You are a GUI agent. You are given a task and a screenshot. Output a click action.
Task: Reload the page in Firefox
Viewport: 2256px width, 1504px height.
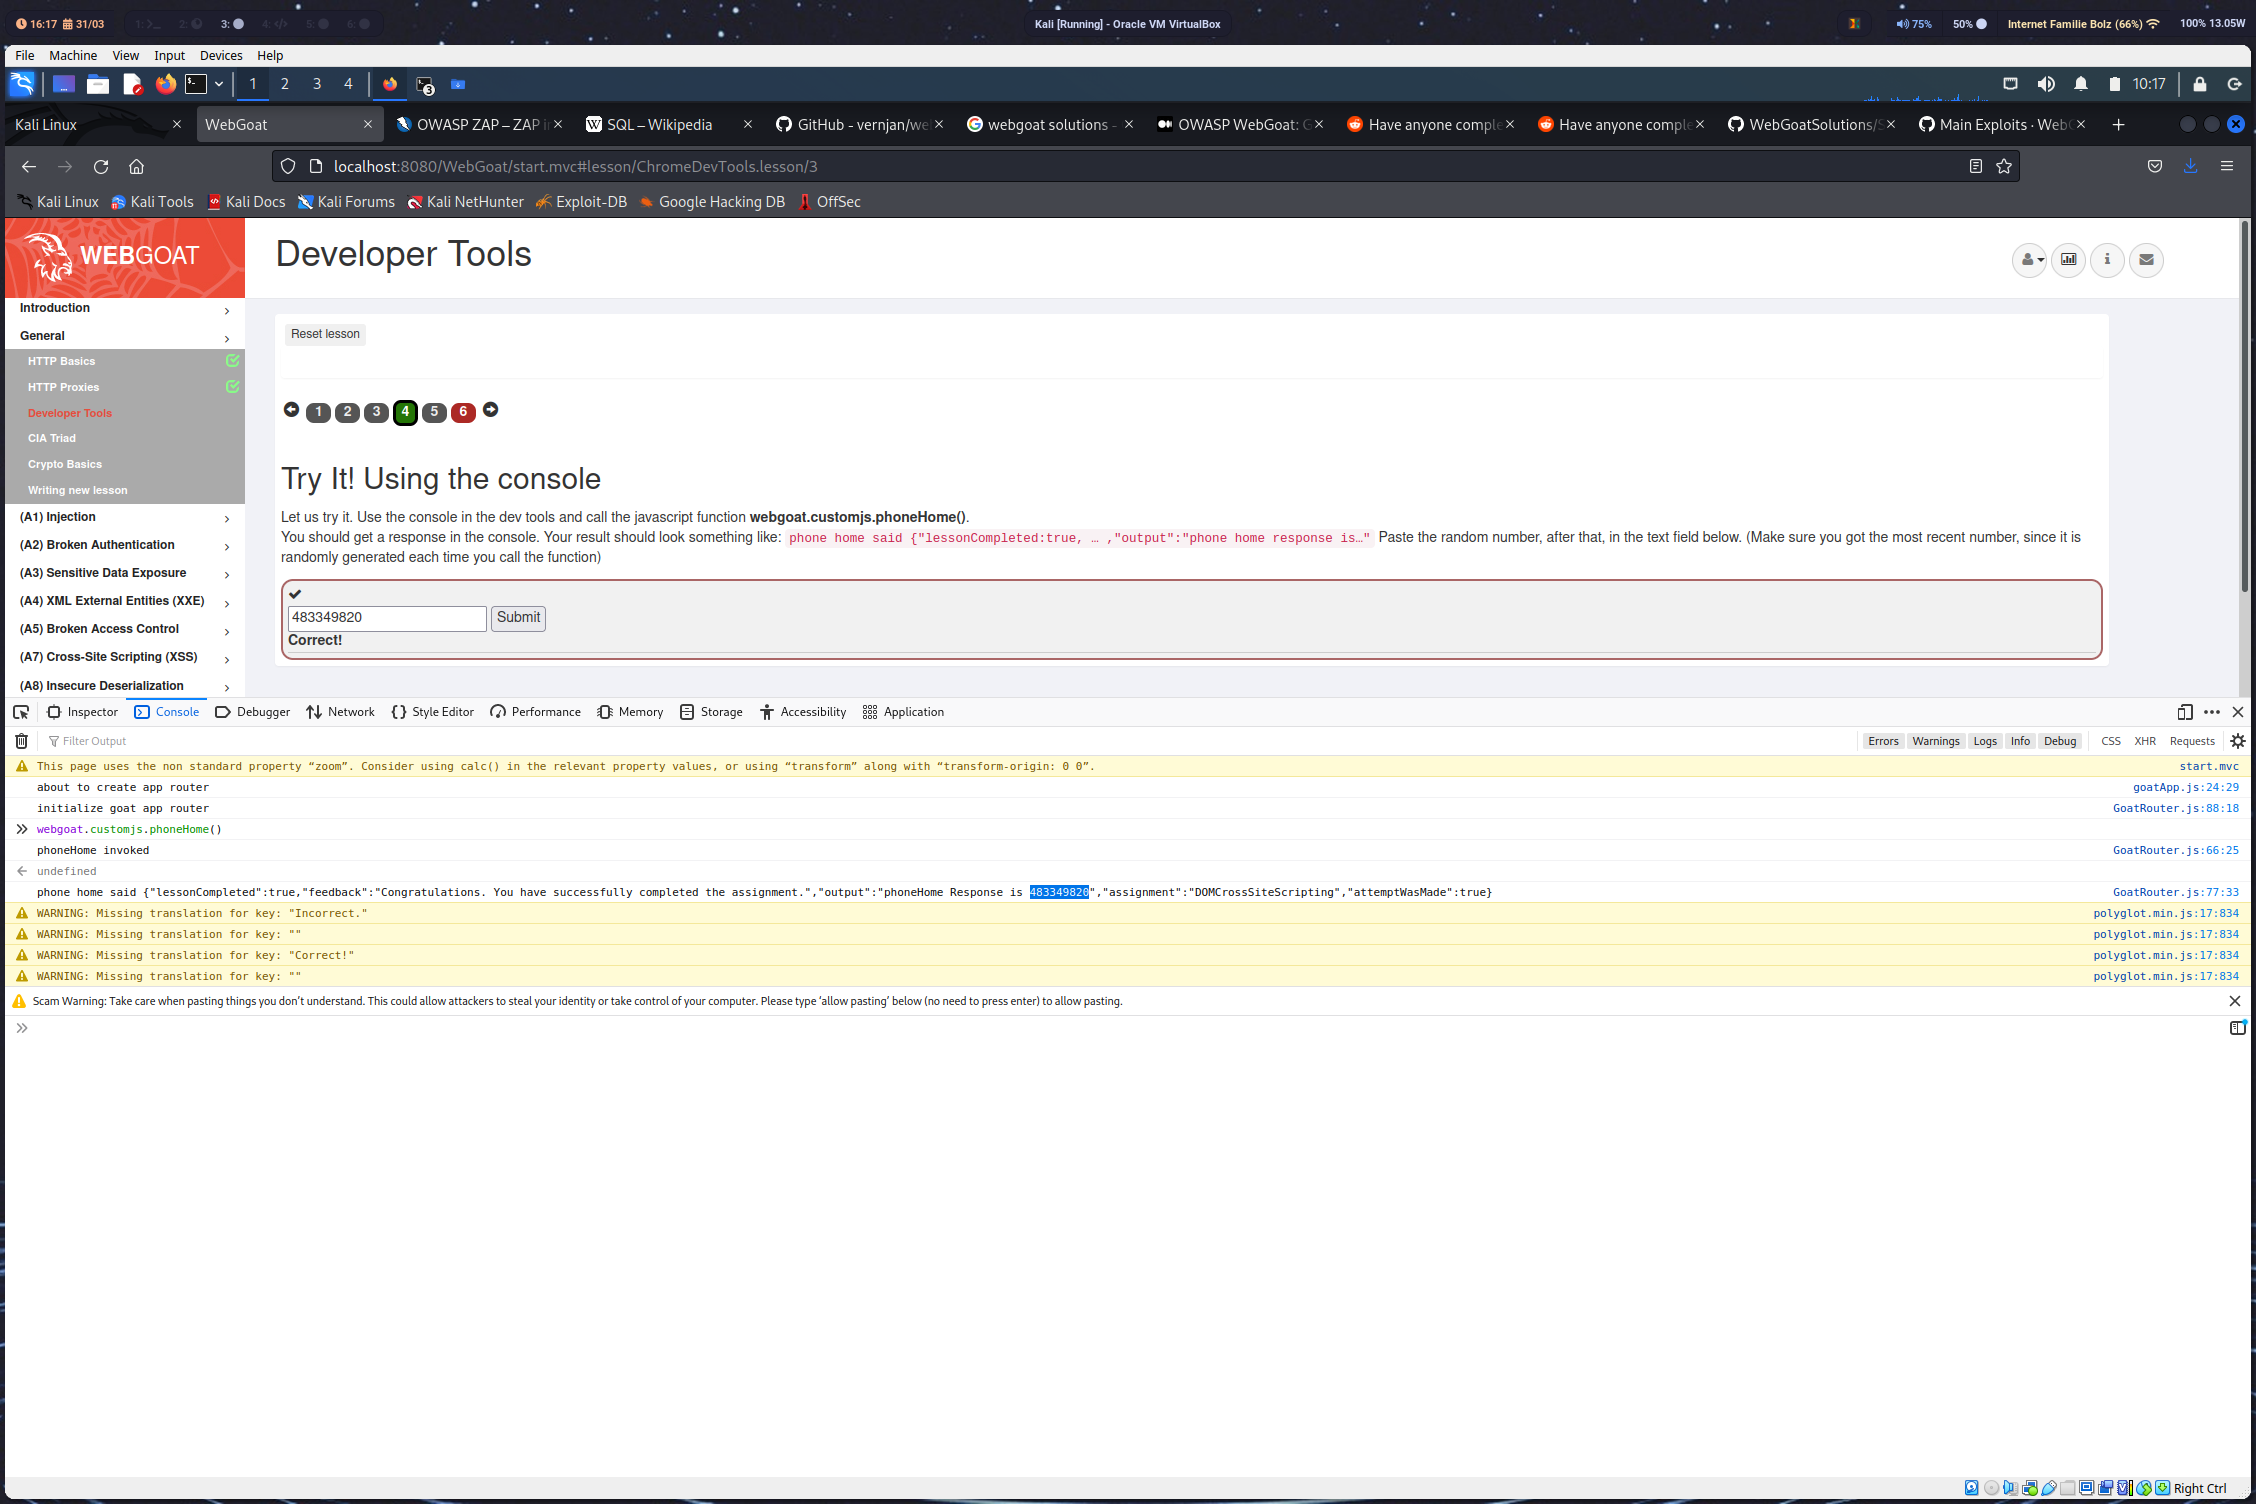click(100, 167)
